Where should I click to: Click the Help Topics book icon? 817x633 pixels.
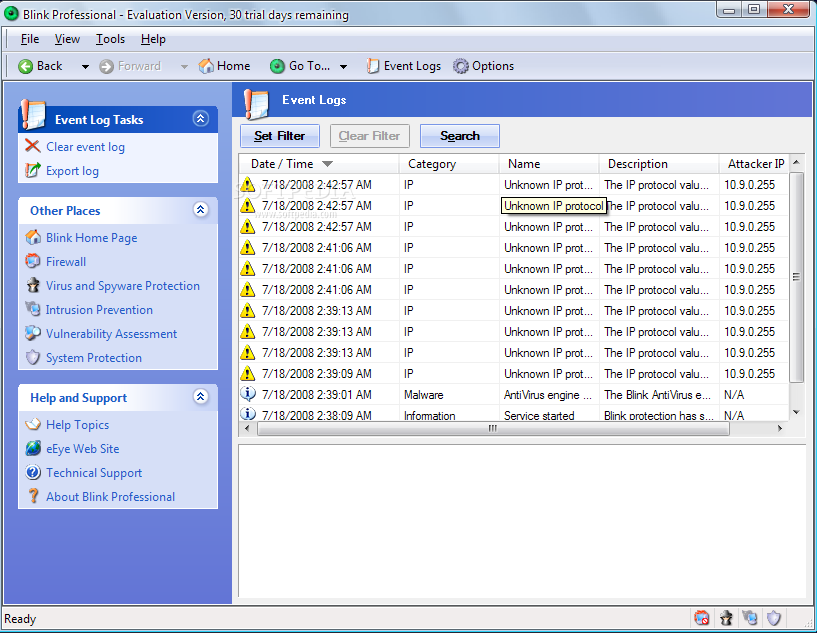(x=33, y=424)
